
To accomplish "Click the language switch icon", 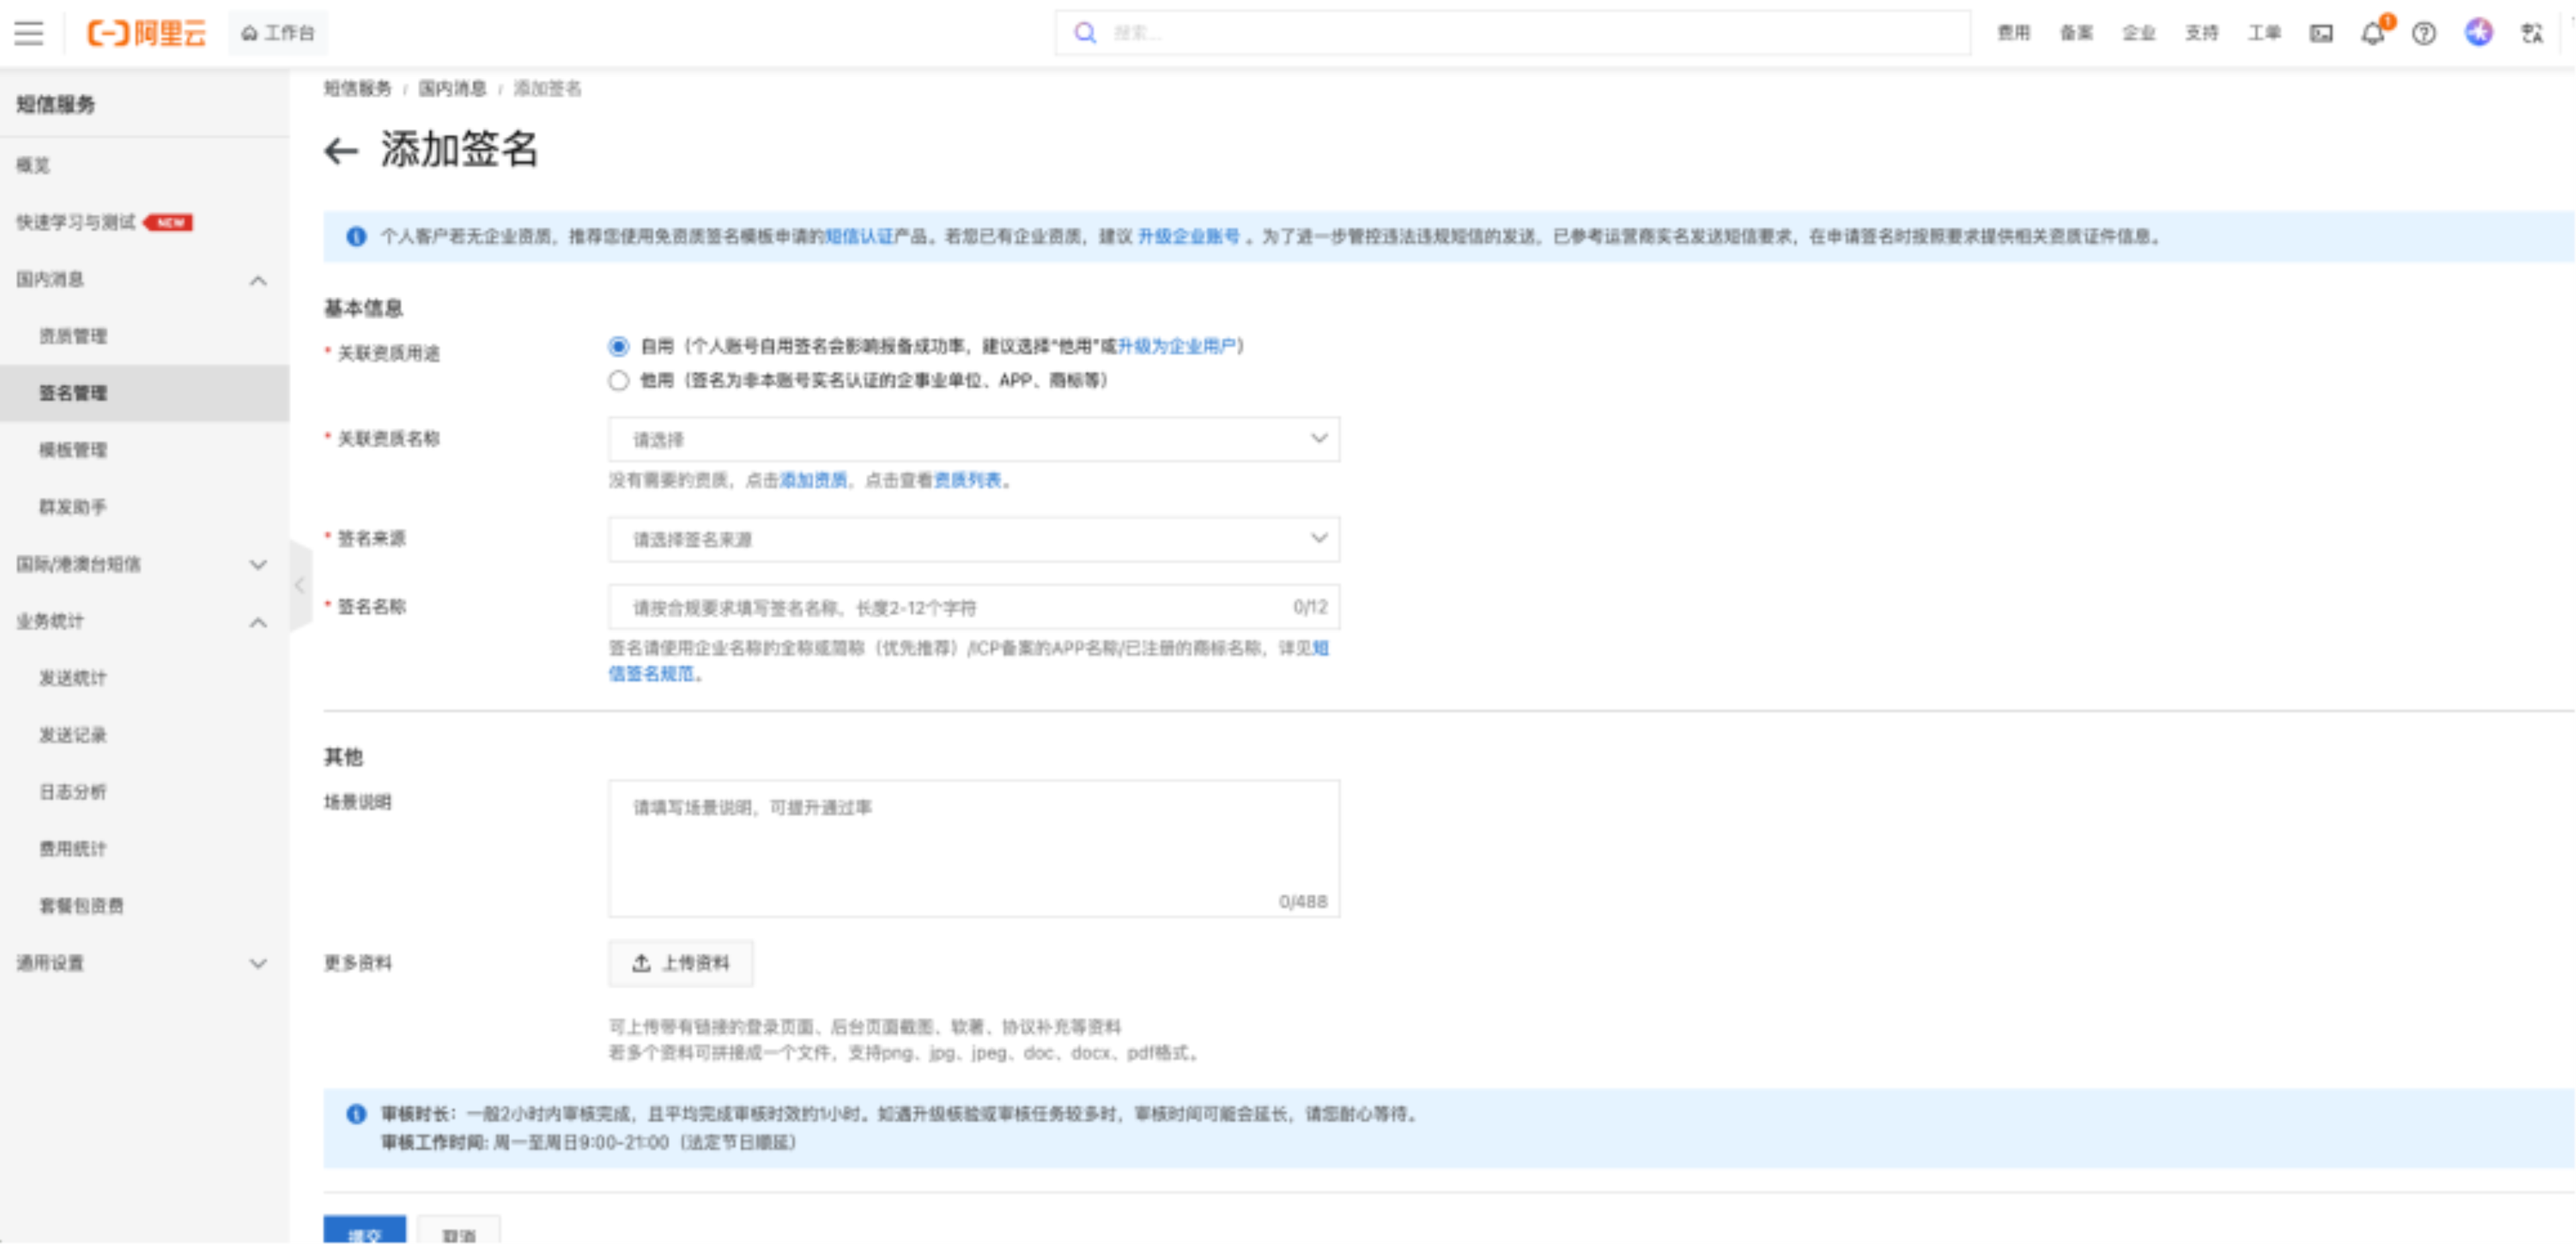I will [2532, 33].
